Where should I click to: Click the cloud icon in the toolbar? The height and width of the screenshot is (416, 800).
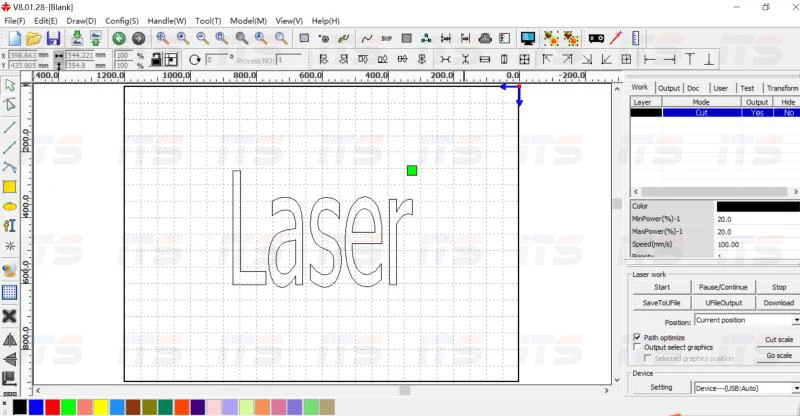[x=485, y=38]
